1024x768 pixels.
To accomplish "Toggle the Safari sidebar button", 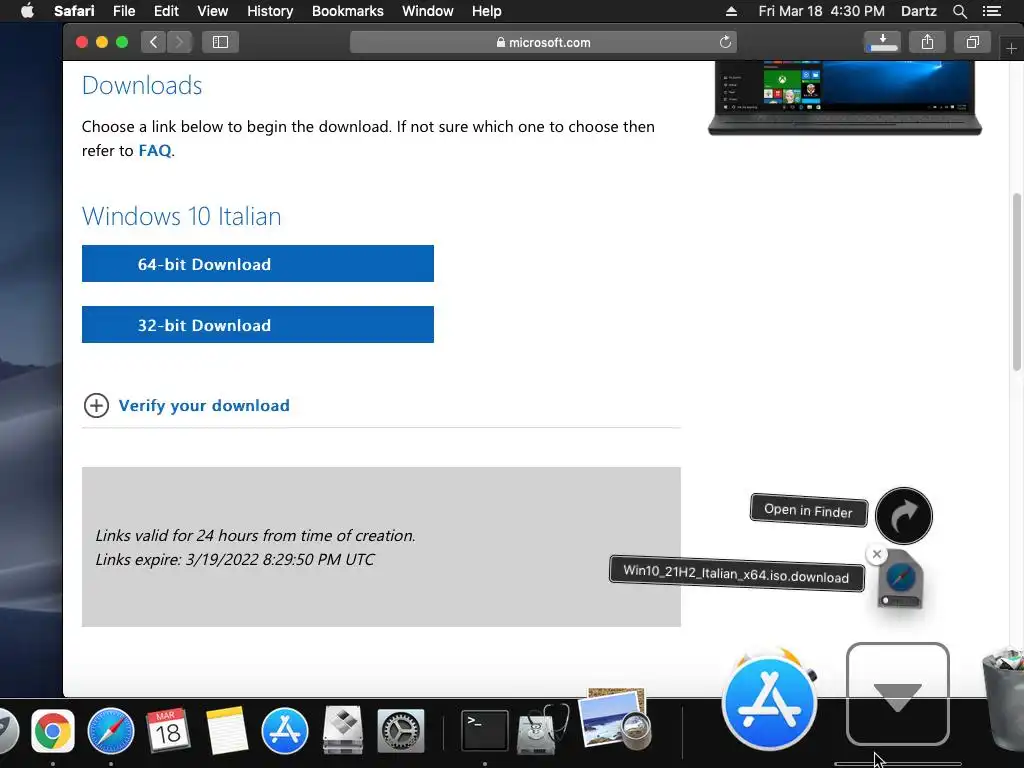I will [x=220, y=42].
